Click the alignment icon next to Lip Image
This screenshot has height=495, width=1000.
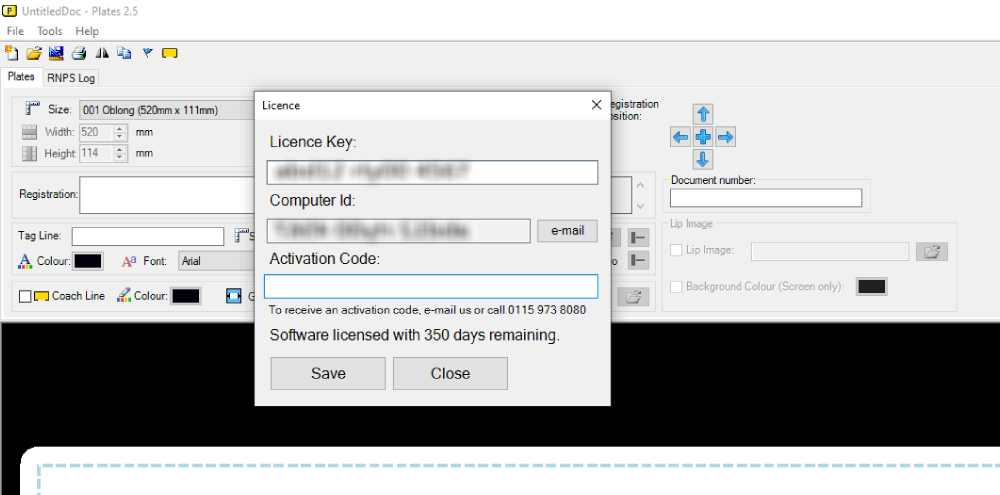coord(638,260)
